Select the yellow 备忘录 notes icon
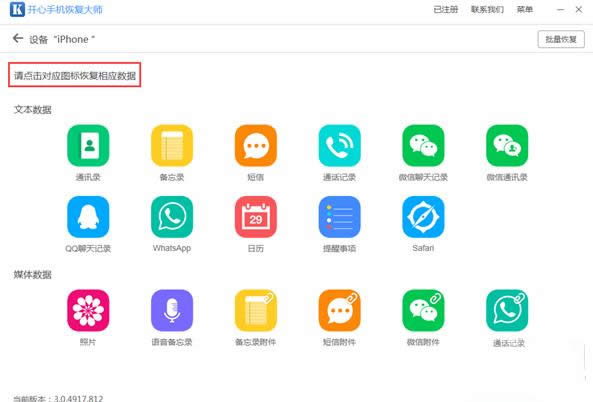This screenshot has height=402, width=593. tap(172, 146)
